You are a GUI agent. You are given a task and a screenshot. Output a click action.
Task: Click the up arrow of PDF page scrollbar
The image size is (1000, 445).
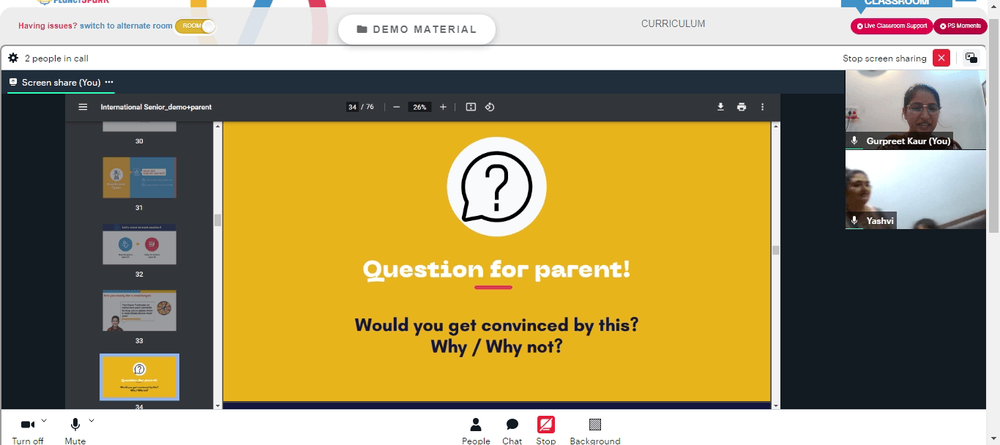point(776,126)
